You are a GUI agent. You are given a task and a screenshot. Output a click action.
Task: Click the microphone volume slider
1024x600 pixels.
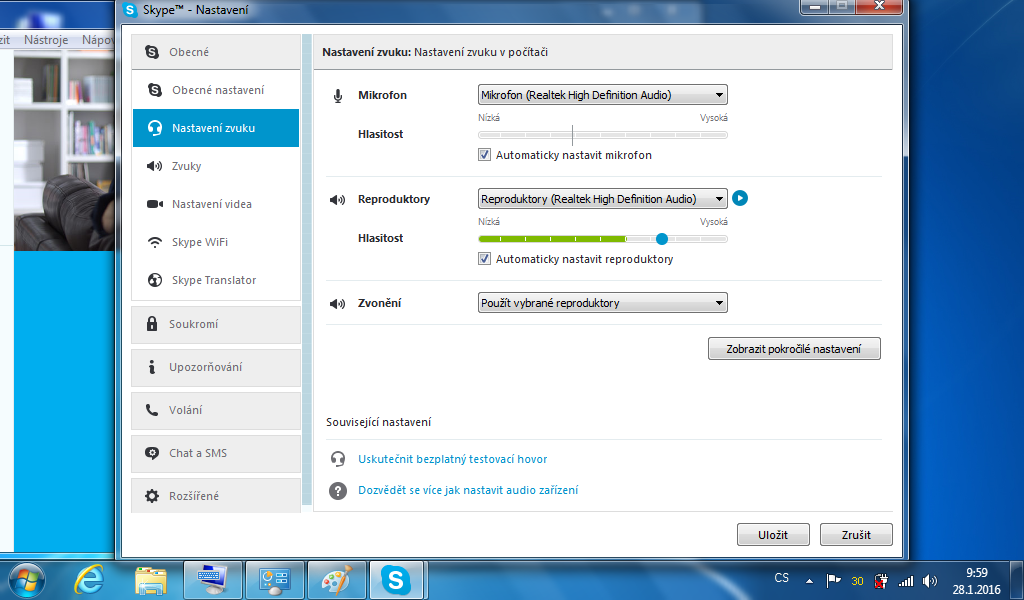pos(602,135)
